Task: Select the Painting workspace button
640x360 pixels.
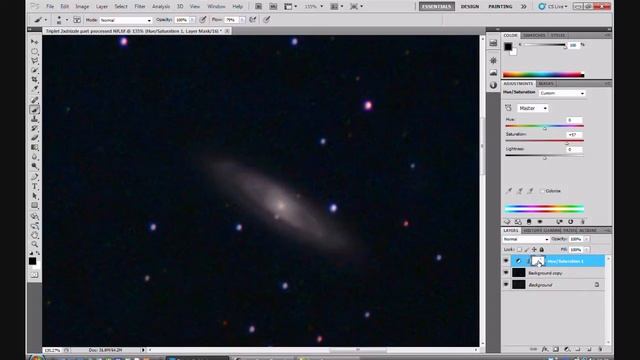Action: point(500,7)
